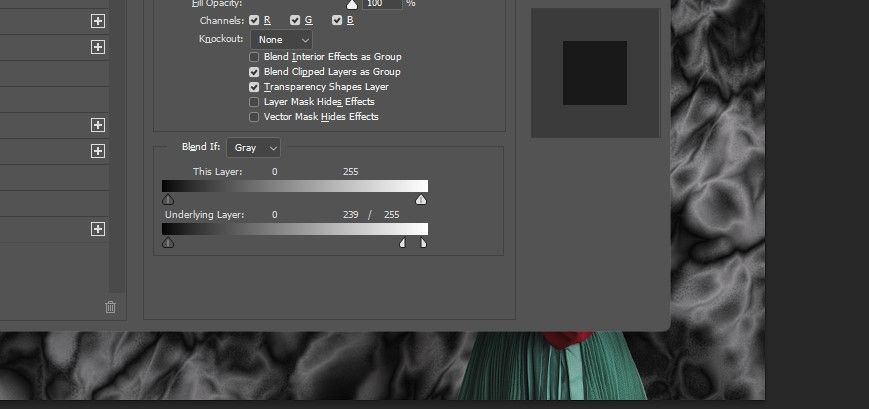Screen dimensions: 869x409
Task: Select This Layer black point slider
Action: pos(168,200)
